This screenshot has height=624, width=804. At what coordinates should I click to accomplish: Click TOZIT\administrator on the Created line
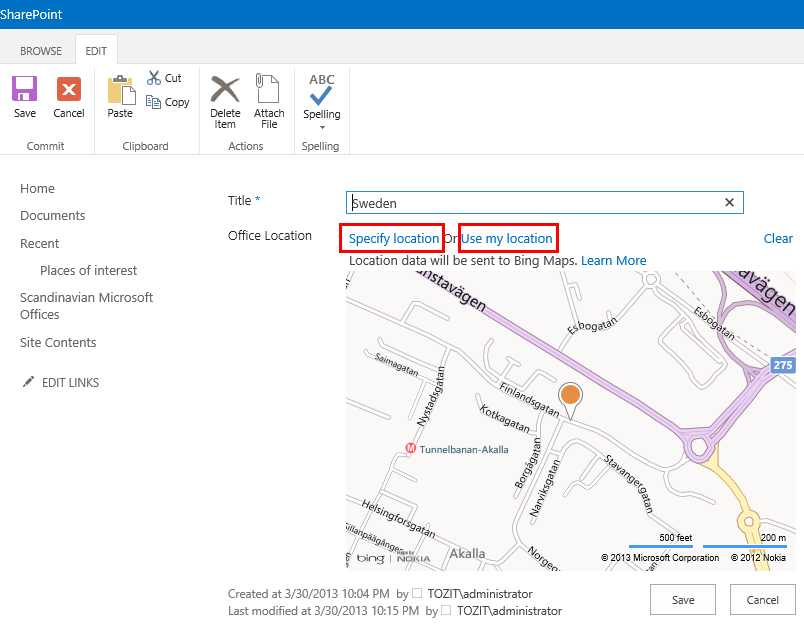[480, 594]
